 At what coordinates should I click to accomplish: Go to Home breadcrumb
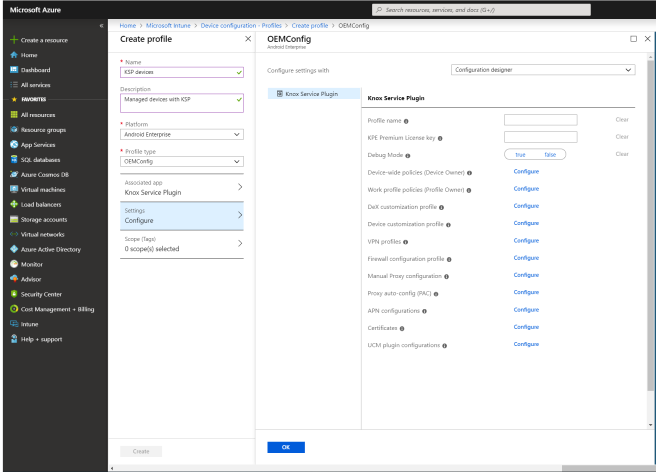128,26
